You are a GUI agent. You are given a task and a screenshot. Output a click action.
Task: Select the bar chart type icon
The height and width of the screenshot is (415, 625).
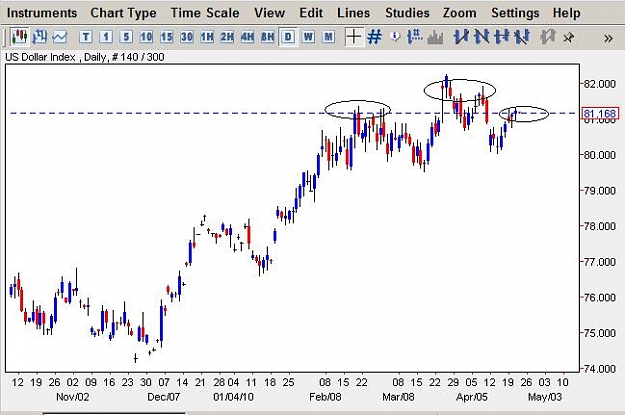tap(40, 37)
